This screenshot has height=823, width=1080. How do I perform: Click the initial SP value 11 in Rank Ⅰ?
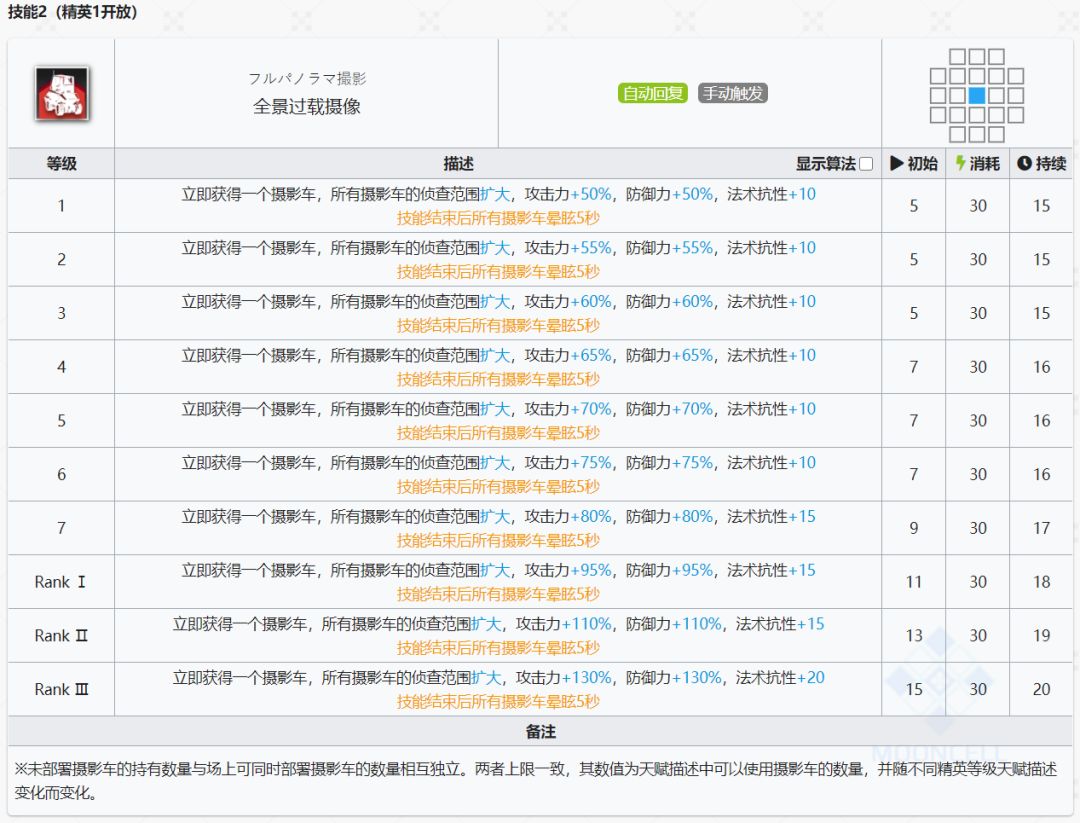tap(914, 582)
